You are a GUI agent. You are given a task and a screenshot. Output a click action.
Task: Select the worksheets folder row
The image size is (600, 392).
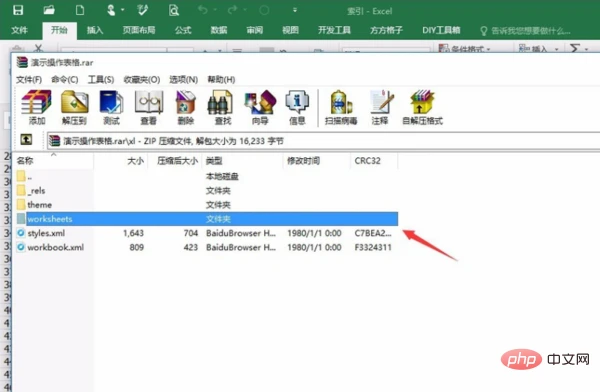coord(207,219)
